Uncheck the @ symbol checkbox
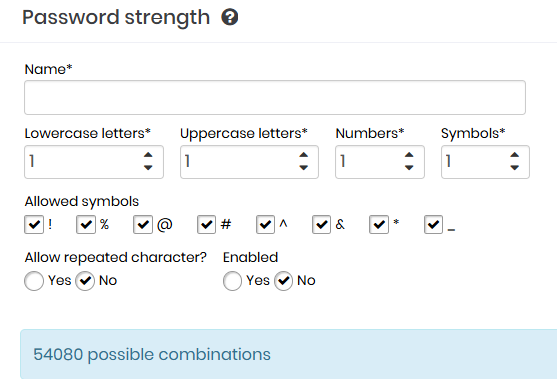This screenshot has width=557, height=379. coord(143,224)
